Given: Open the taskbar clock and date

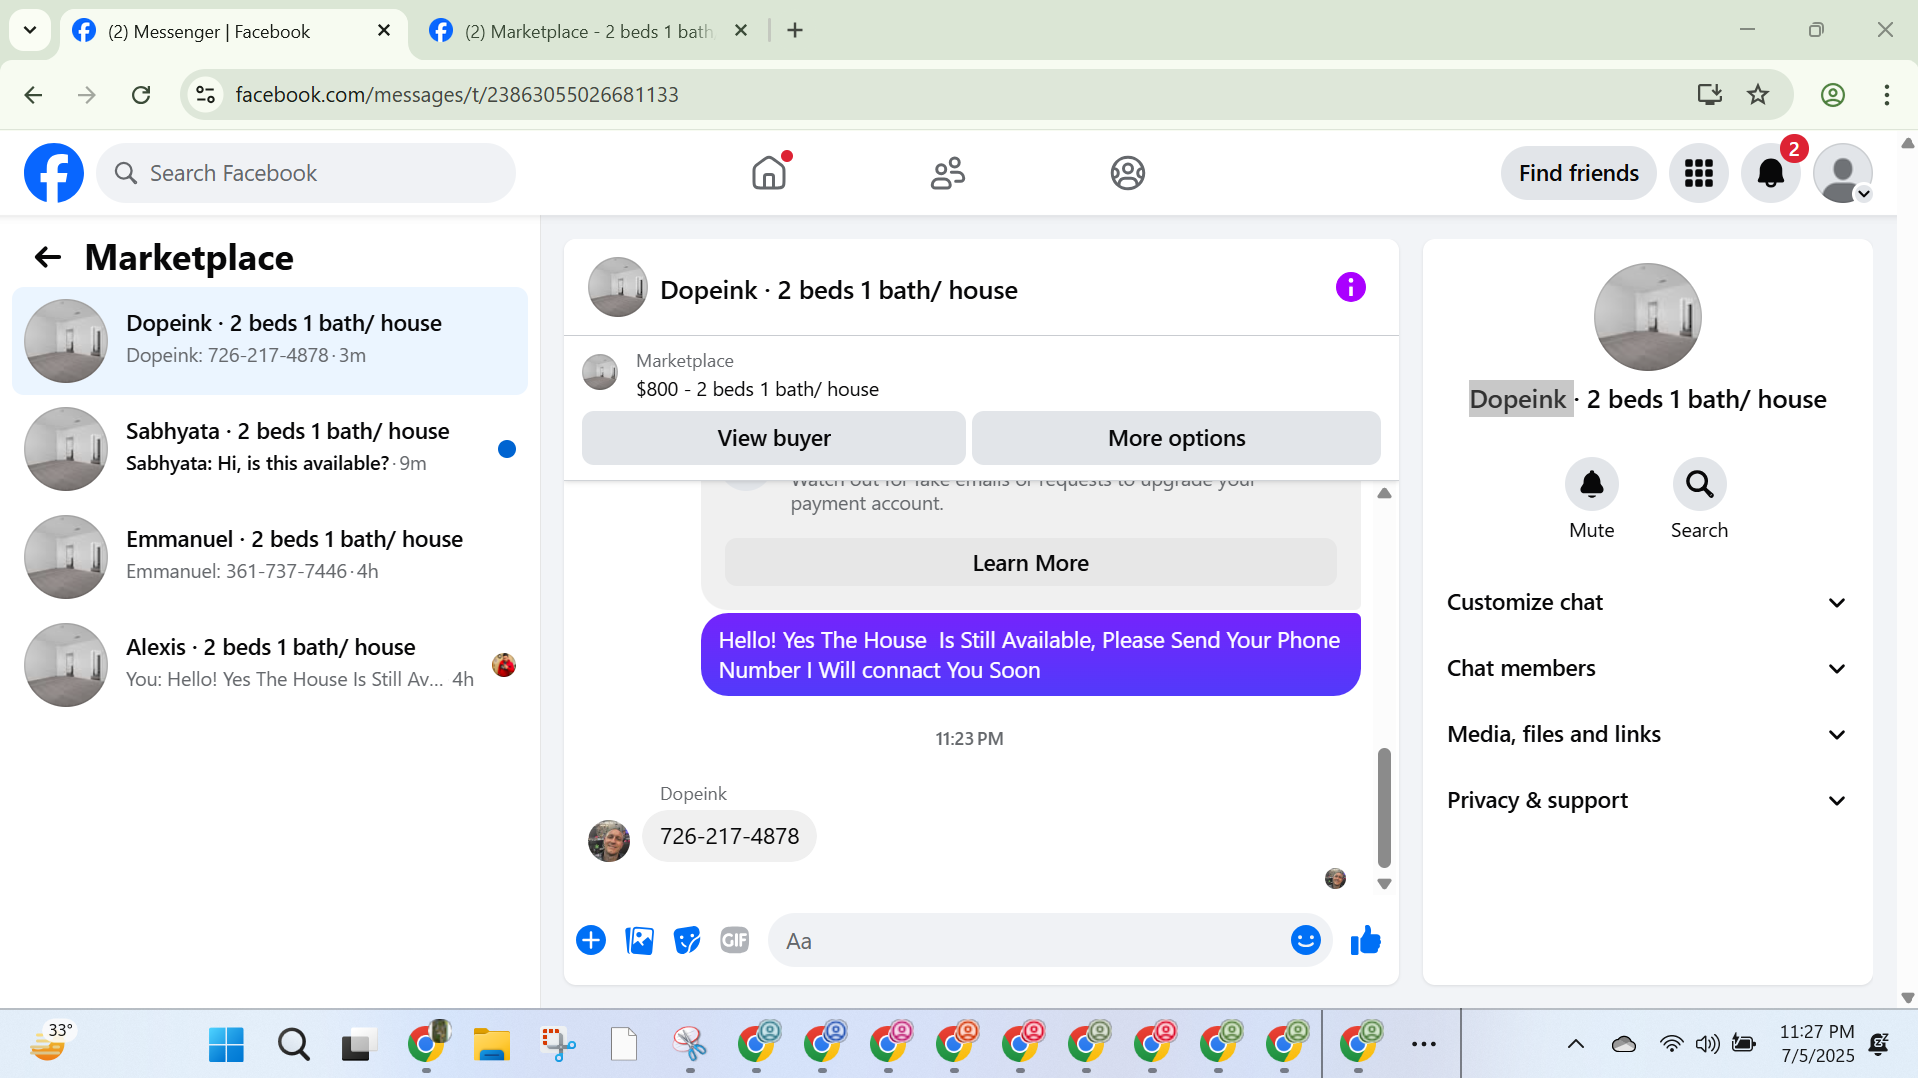Looking at the screenshot, I should [x=1816, y=1044].
